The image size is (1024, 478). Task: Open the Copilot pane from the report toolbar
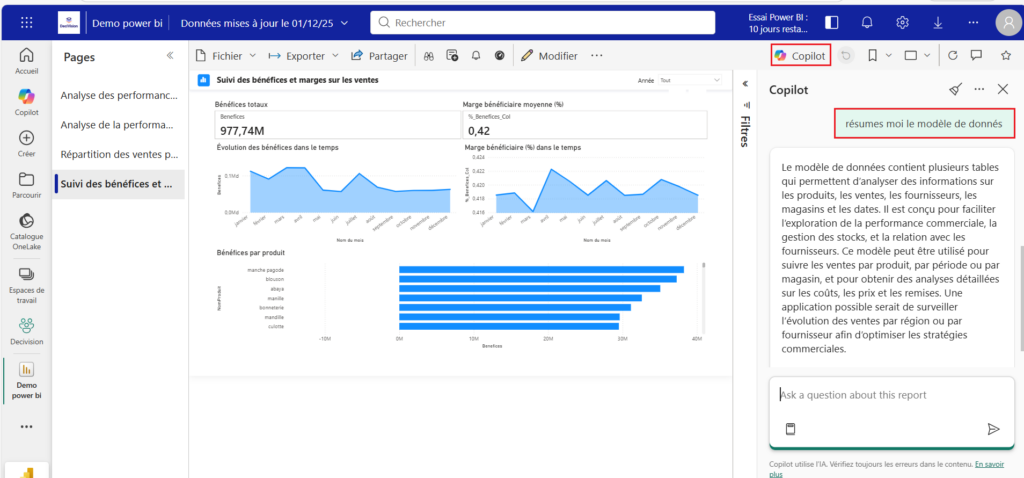pyautogui.click(x=800, y=56)
